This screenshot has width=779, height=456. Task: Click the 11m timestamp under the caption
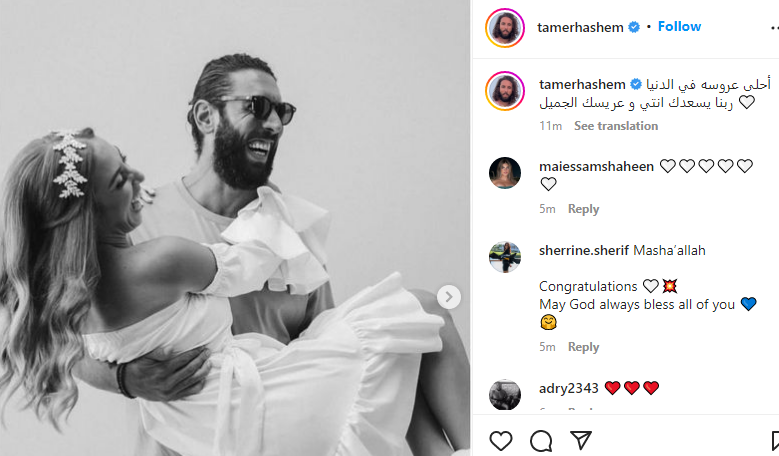[550, 126]
